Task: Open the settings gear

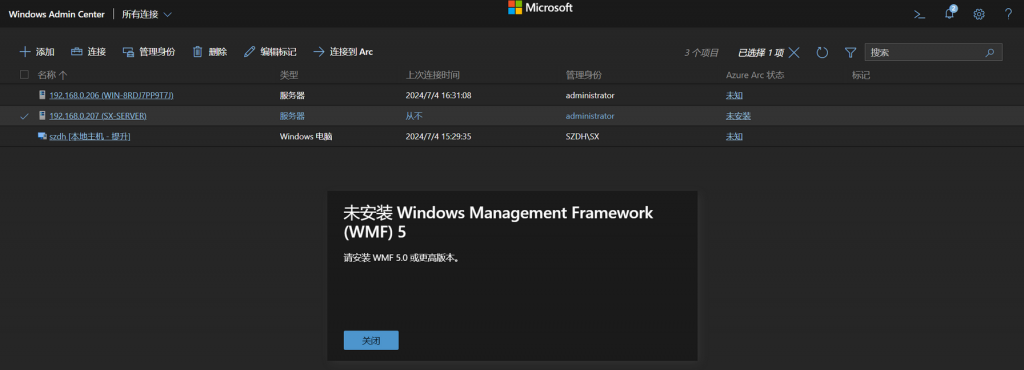Action: pyautogui.click(x=979, y=14)
